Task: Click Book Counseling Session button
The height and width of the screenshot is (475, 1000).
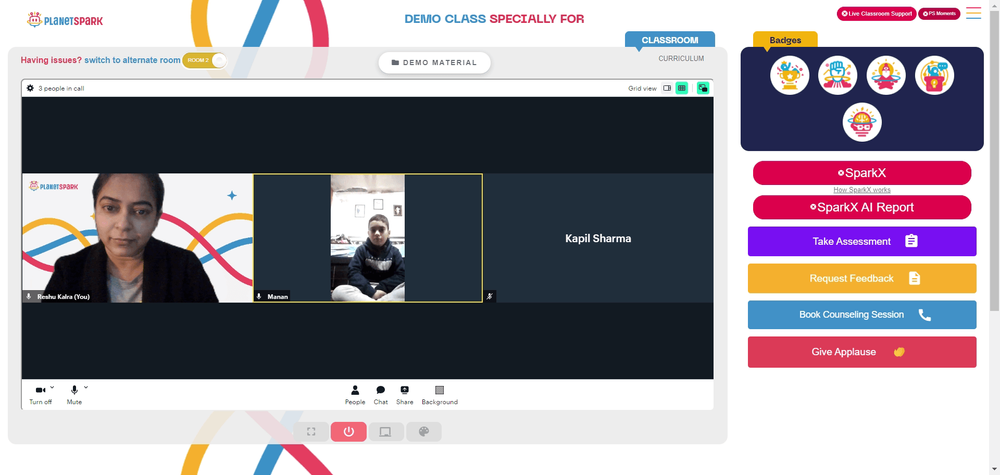Action: [x=862, y=315]
